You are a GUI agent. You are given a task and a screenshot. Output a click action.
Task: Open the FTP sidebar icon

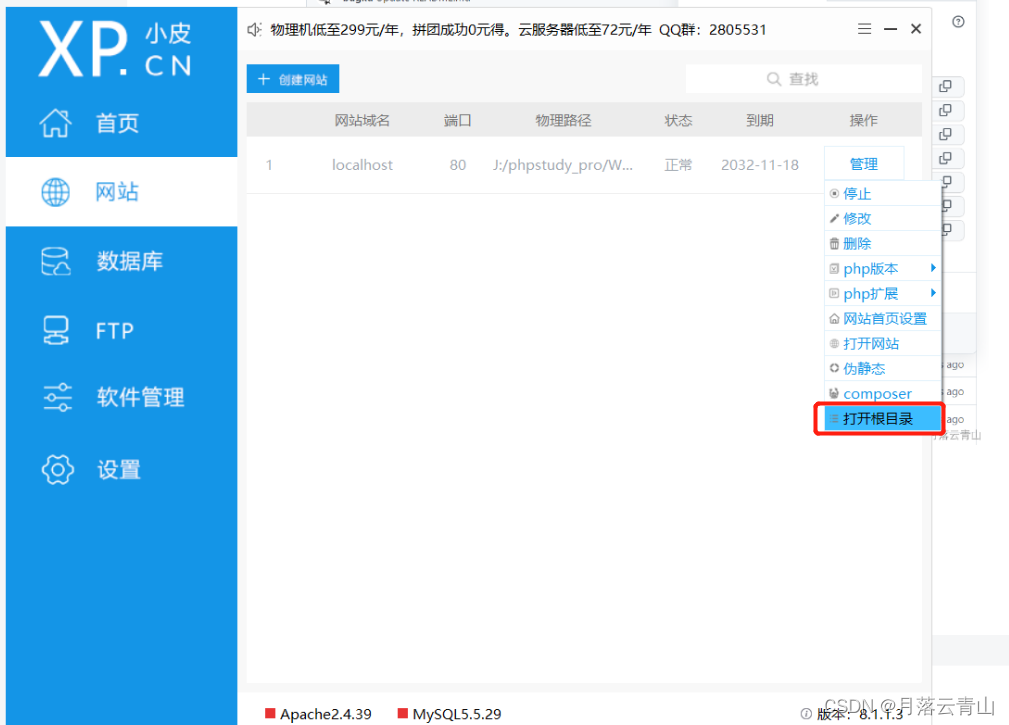tap(57, 329)
